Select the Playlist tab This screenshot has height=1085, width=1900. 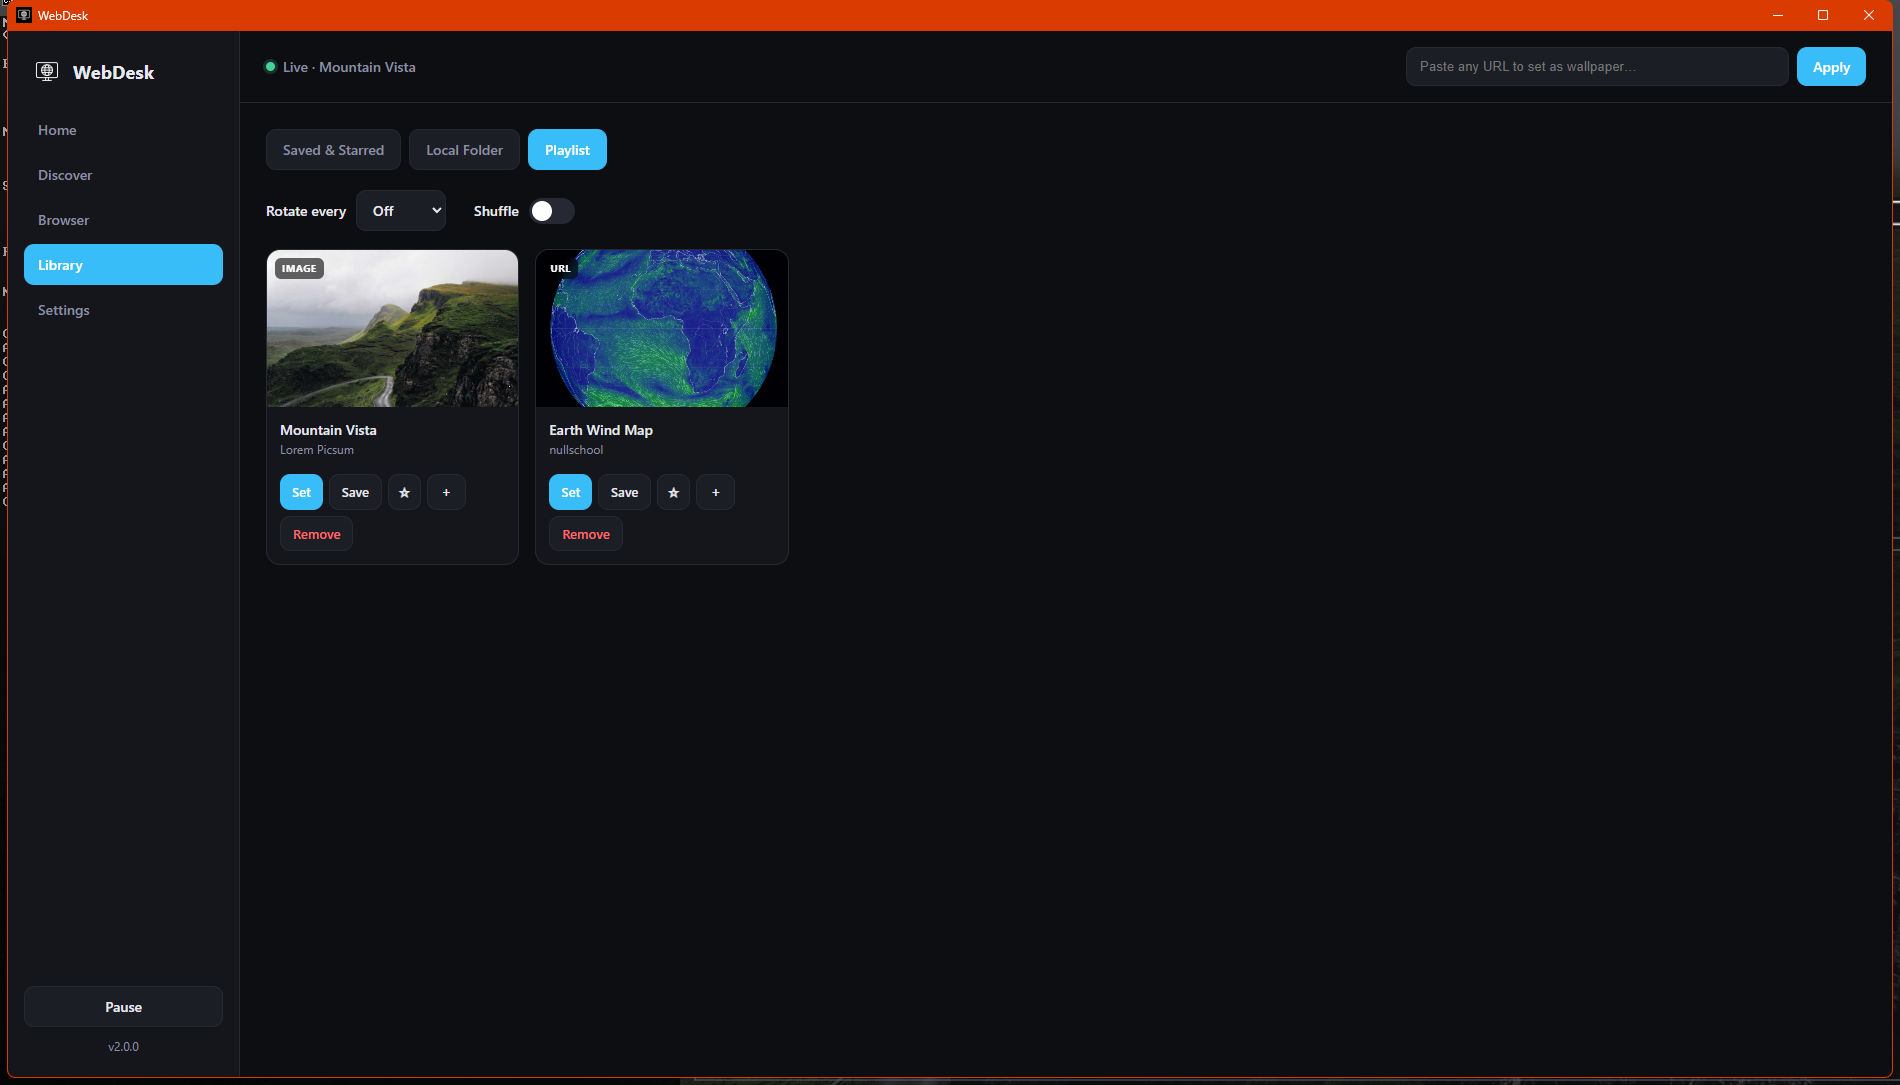tap(567, 150)
